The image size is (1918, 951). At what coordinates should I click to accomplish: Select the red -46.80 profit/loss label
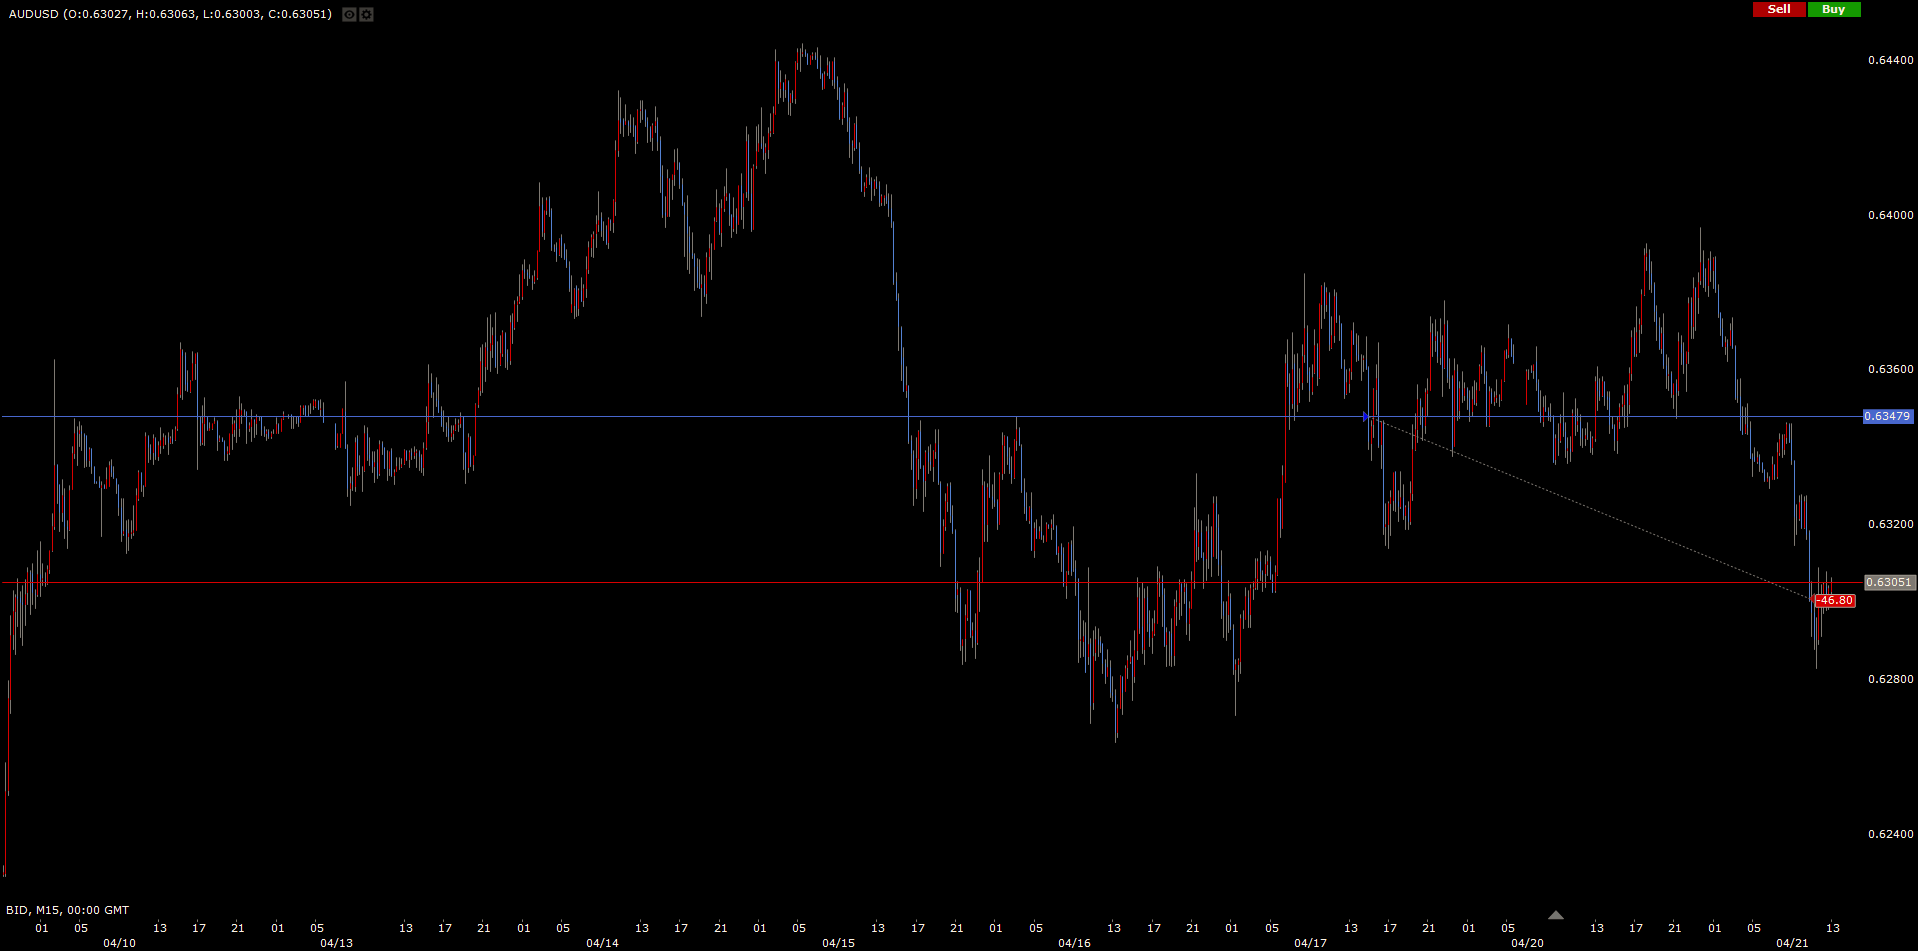(1835, 601)
